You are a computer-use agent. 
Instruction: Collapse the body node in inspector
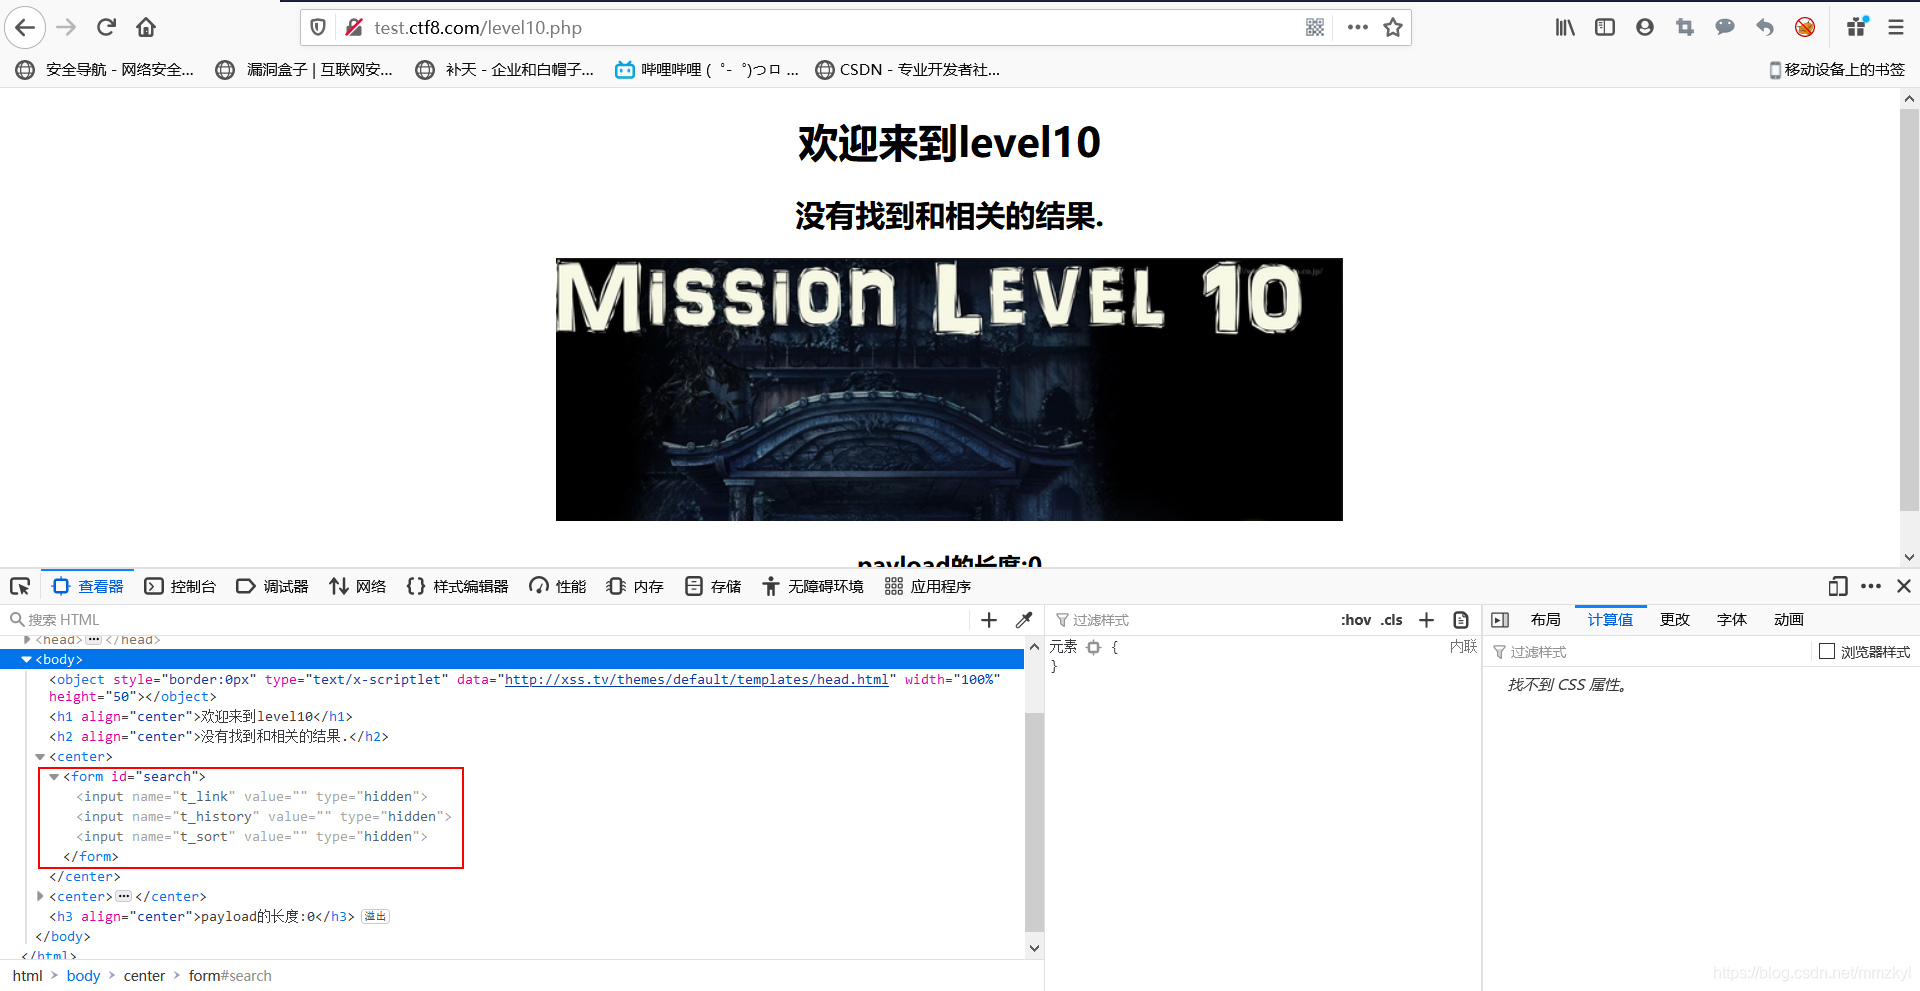pyautogui.click(x=27, y=660)
